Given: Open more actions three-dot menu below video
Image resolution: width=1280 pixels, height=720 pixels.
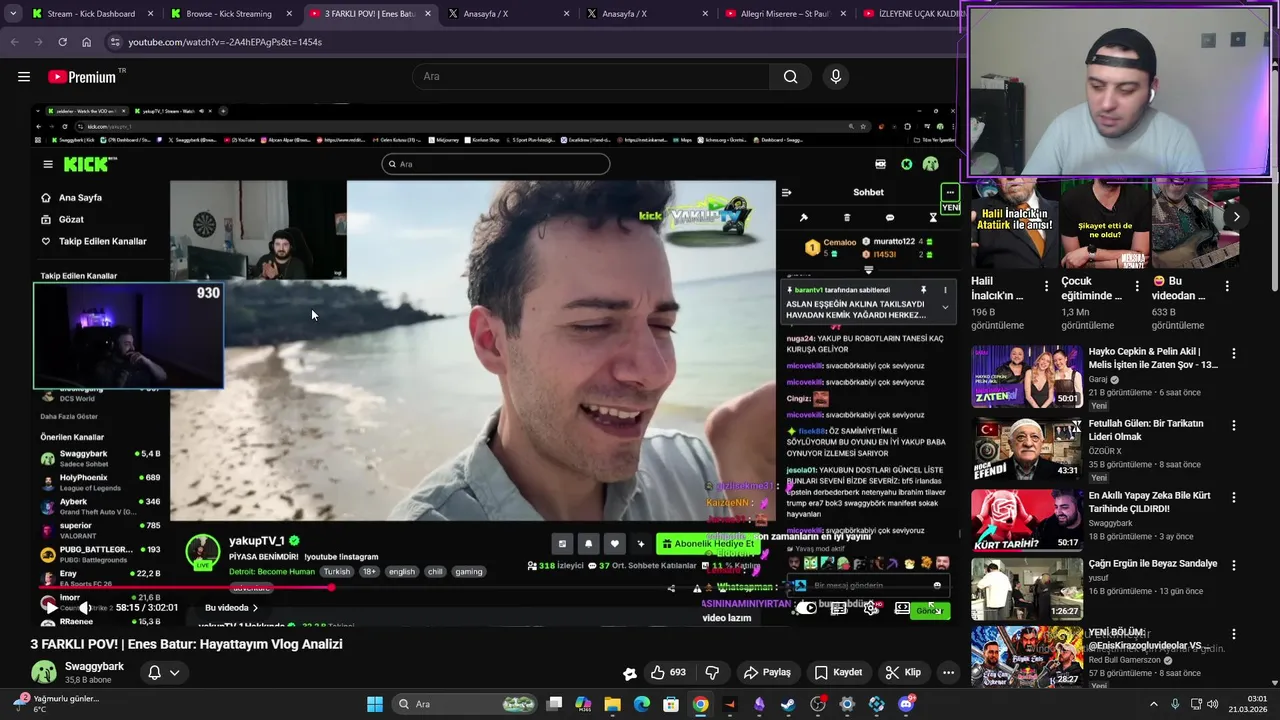Looking at the screenshot, I should pyautogui.click(x=948, y=672).
